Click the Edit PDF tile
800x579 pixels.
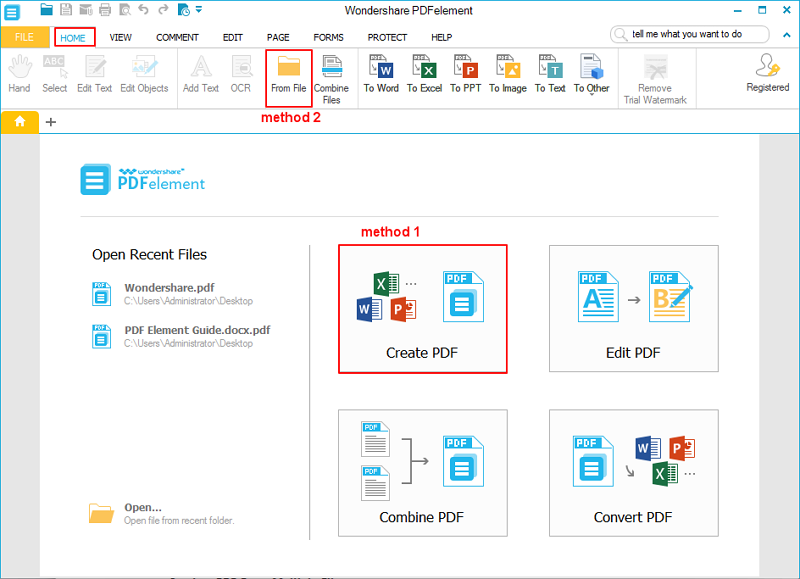point(634,309)
